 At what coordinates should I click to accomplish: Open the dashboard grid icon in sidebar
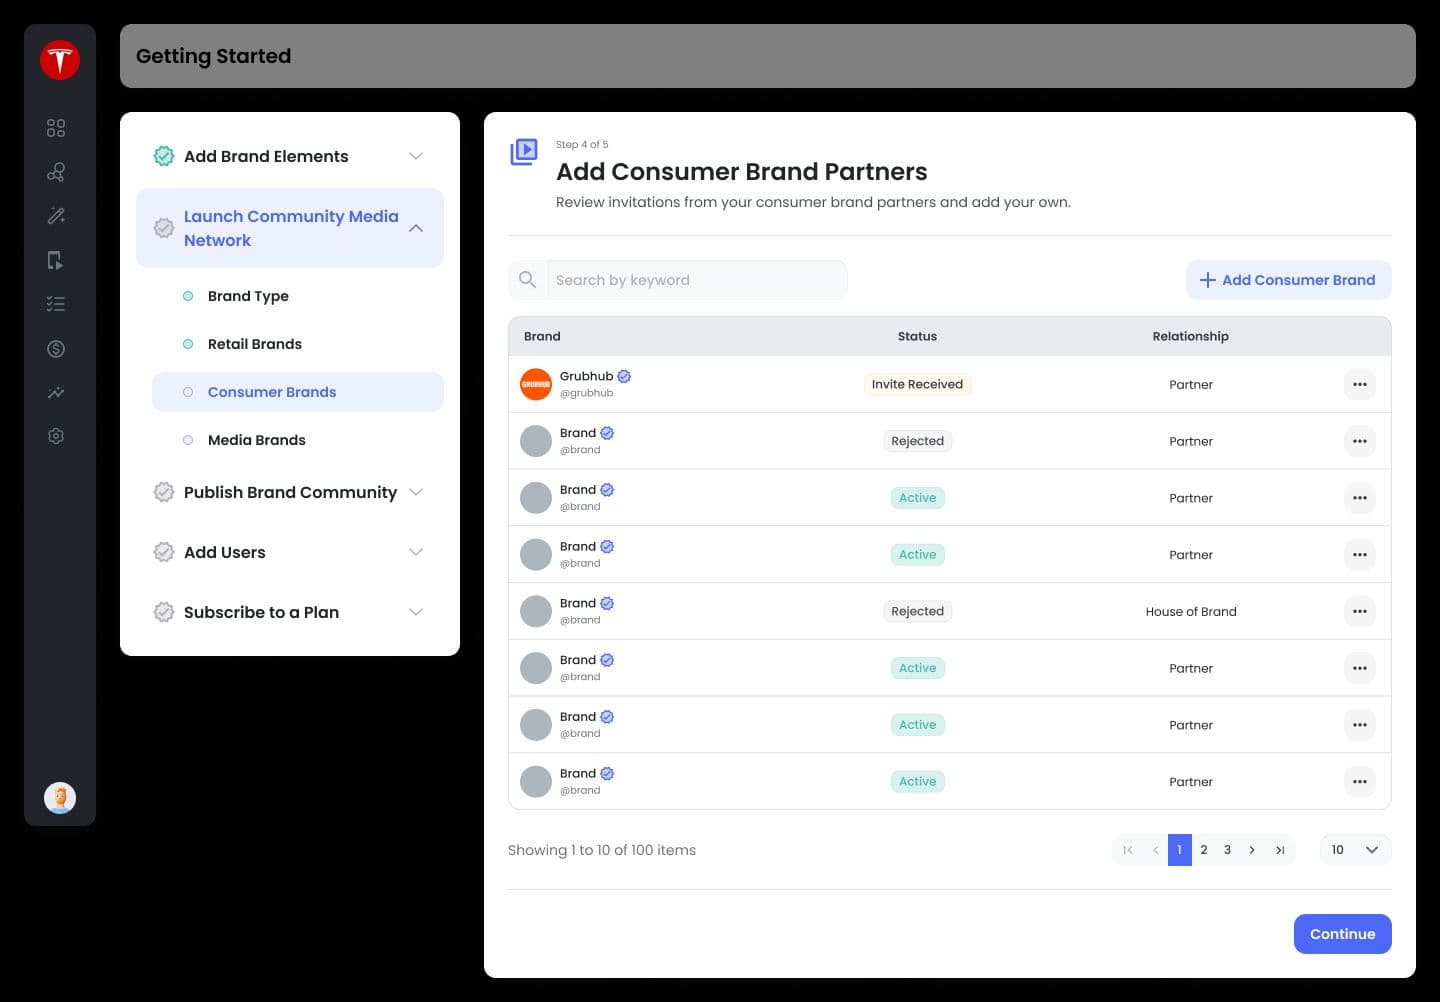(56, 128)
